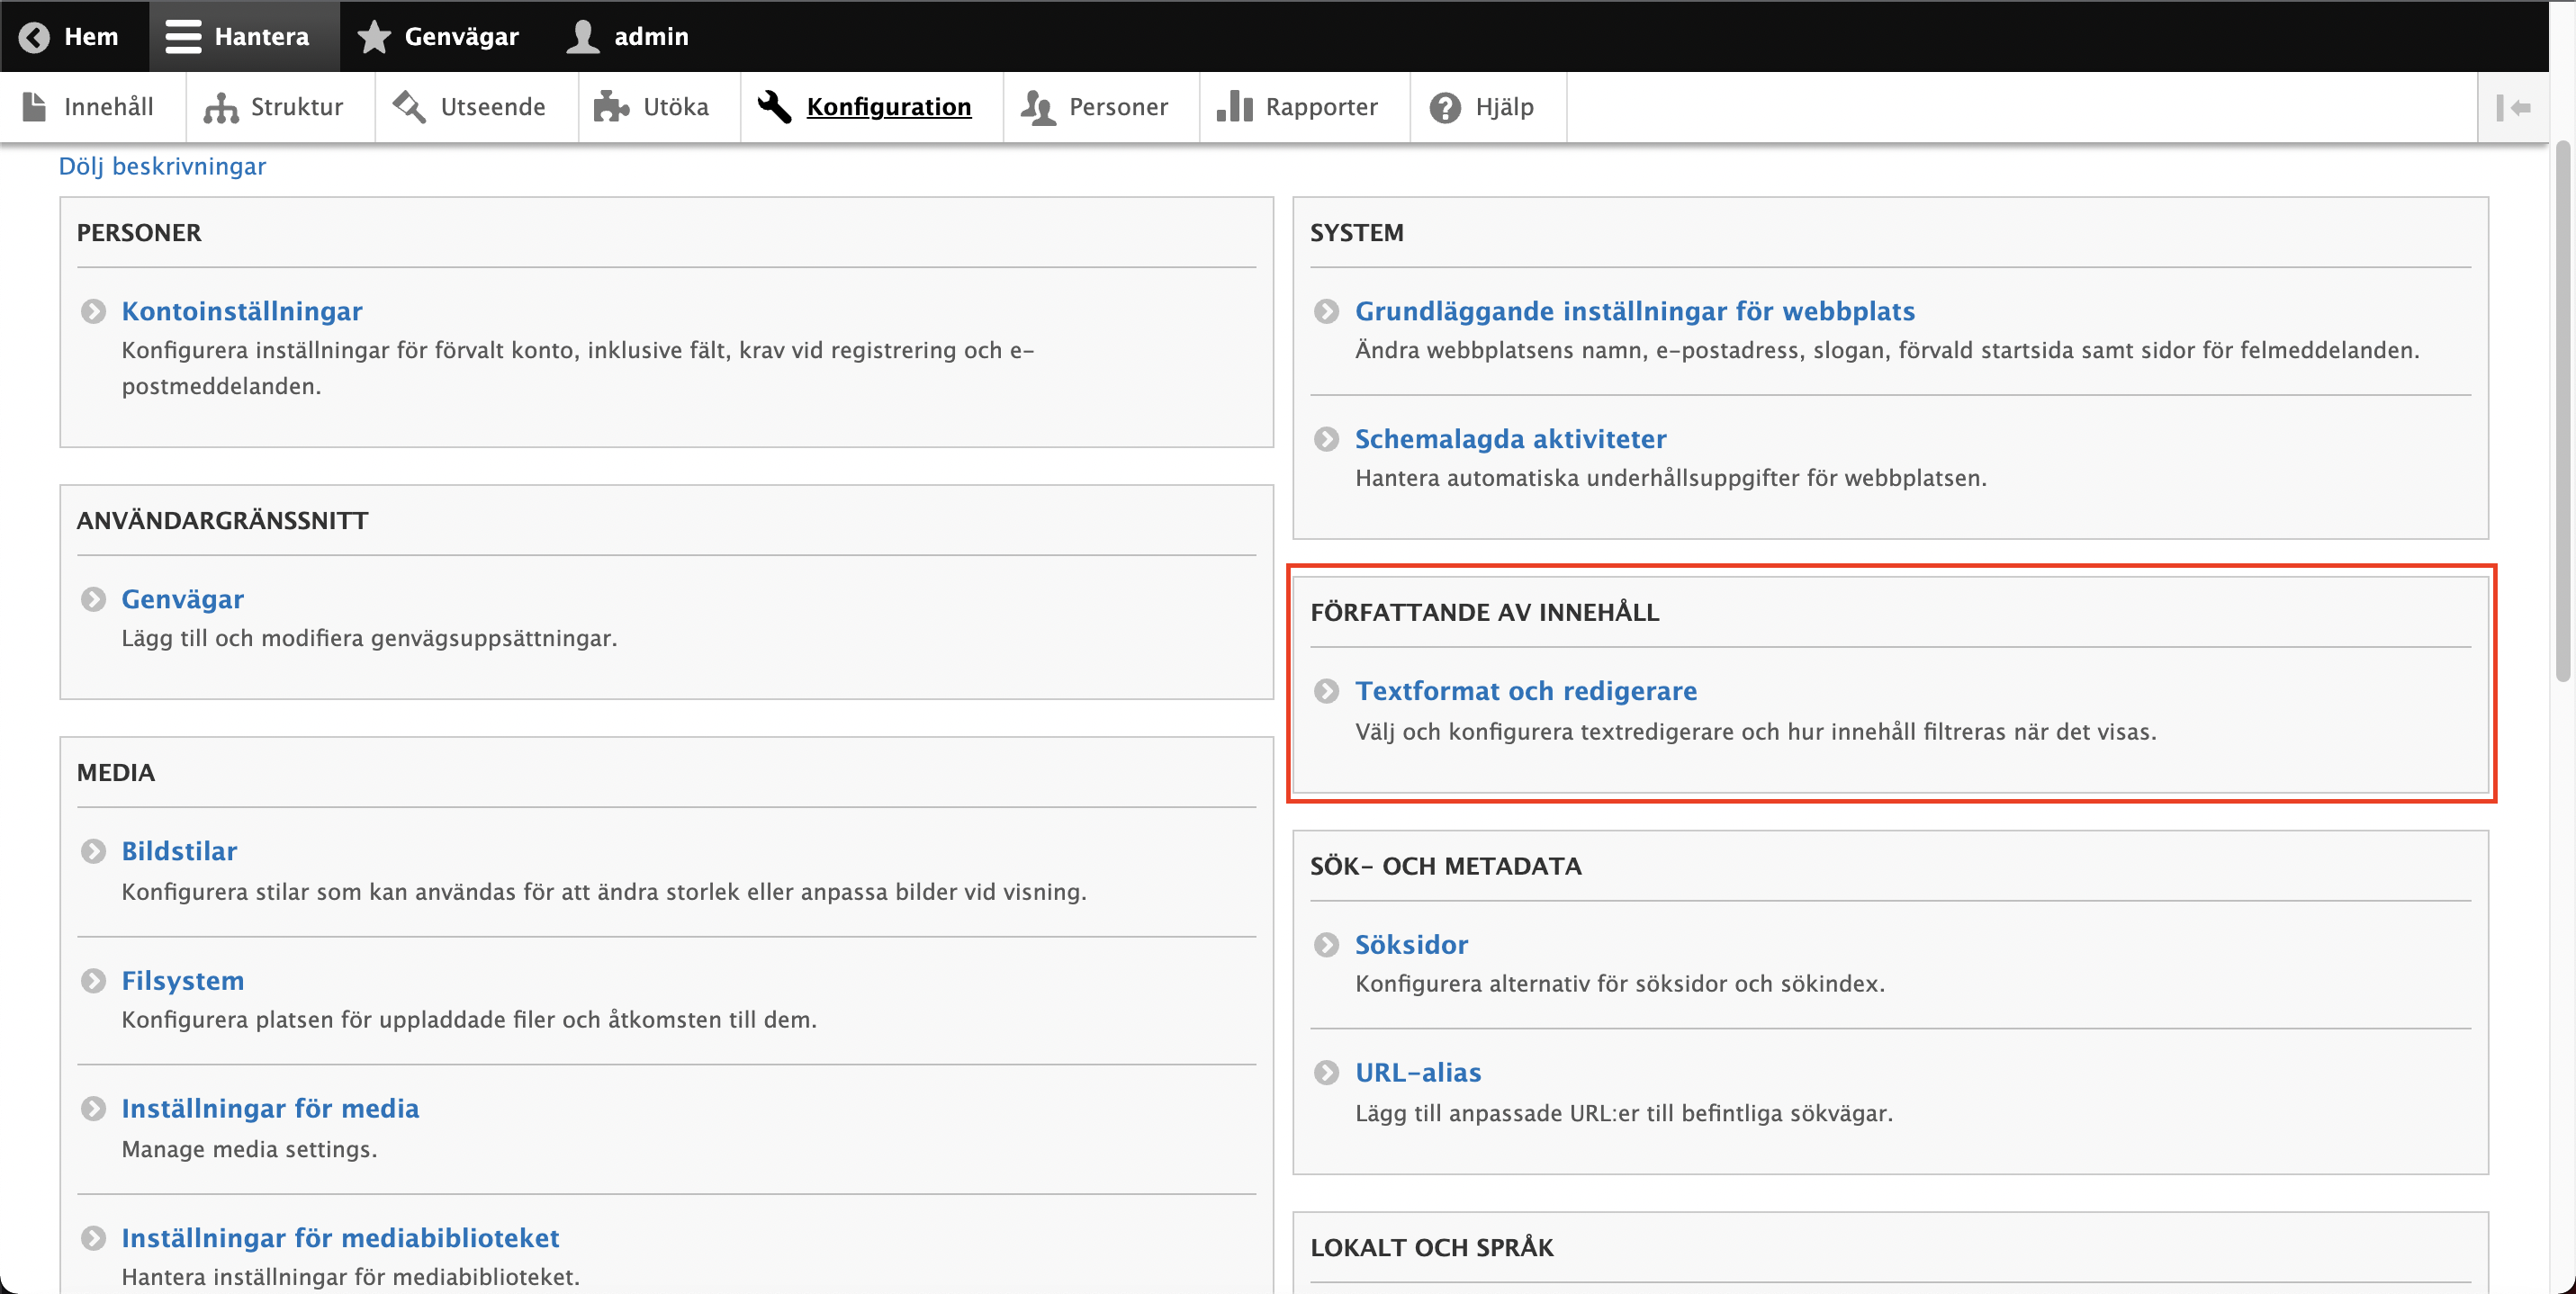
Task: Open the Utseende section
Action: [x=476, y=107]
